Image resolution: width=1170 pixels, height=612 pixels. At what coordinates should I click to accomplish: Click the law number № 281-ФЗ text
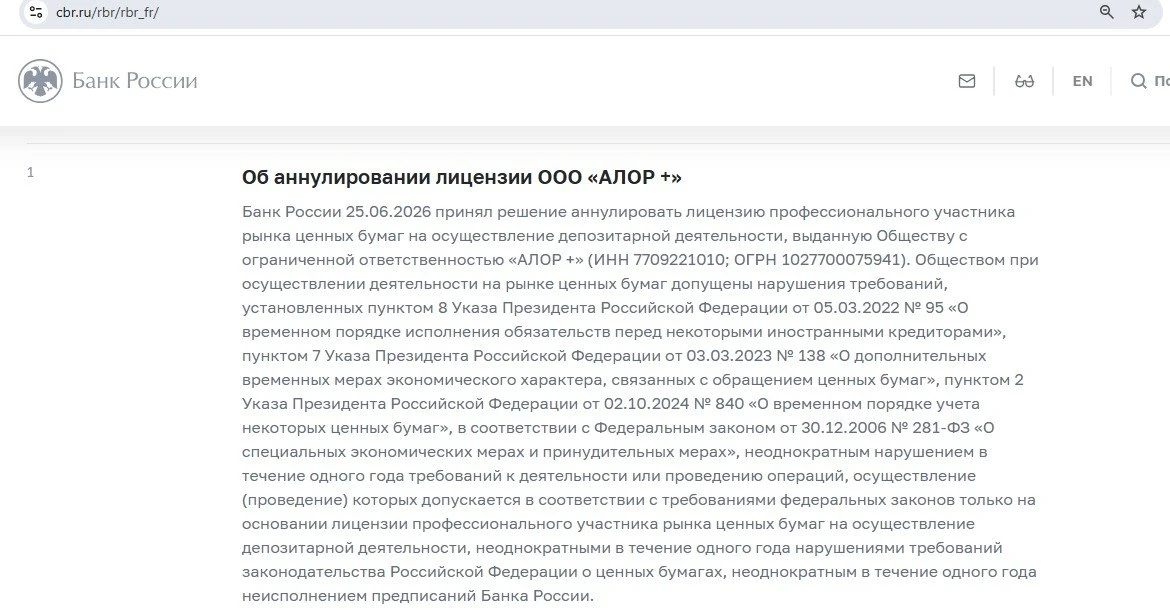930,428
